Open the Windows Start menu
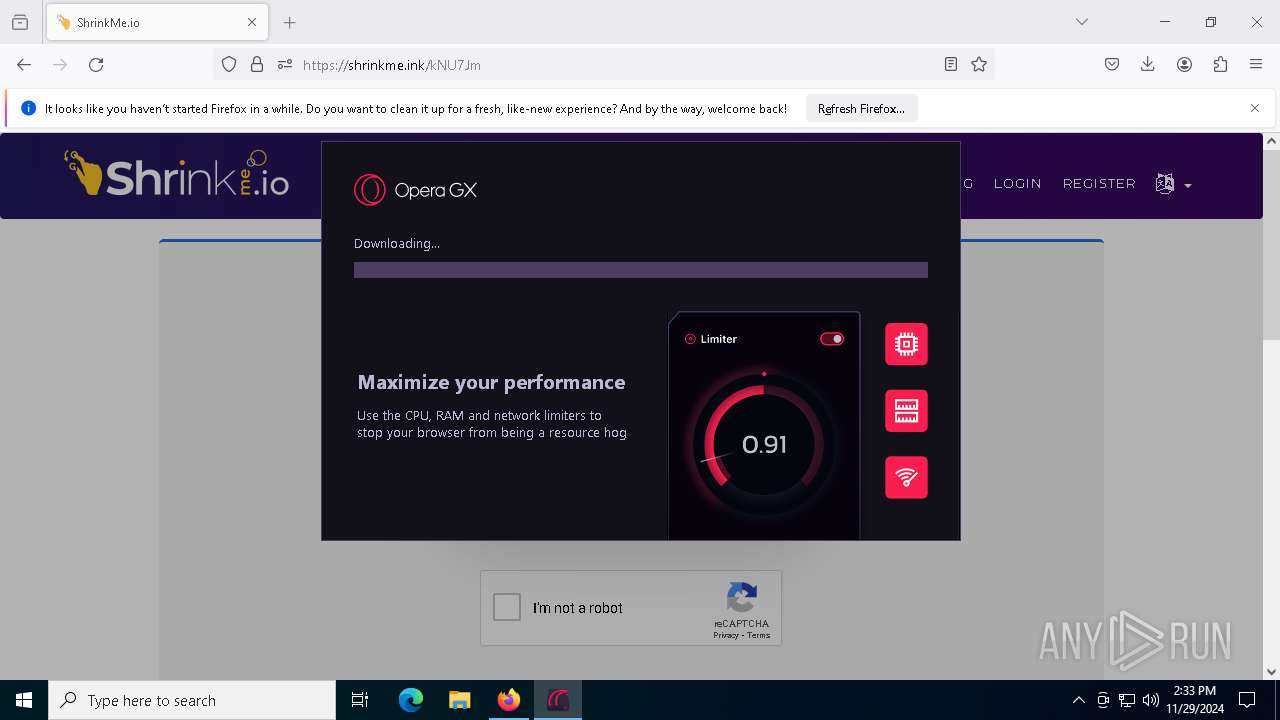Viewport: 1280px width, 720px height. click(x=24, y=700)
